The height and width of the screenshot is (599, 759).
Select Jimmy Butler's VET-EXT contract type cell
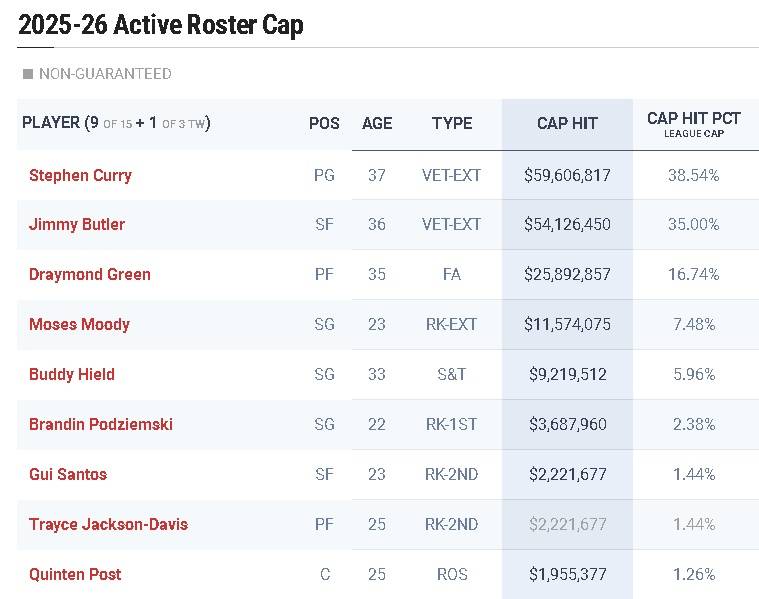[x=452, y=225]
